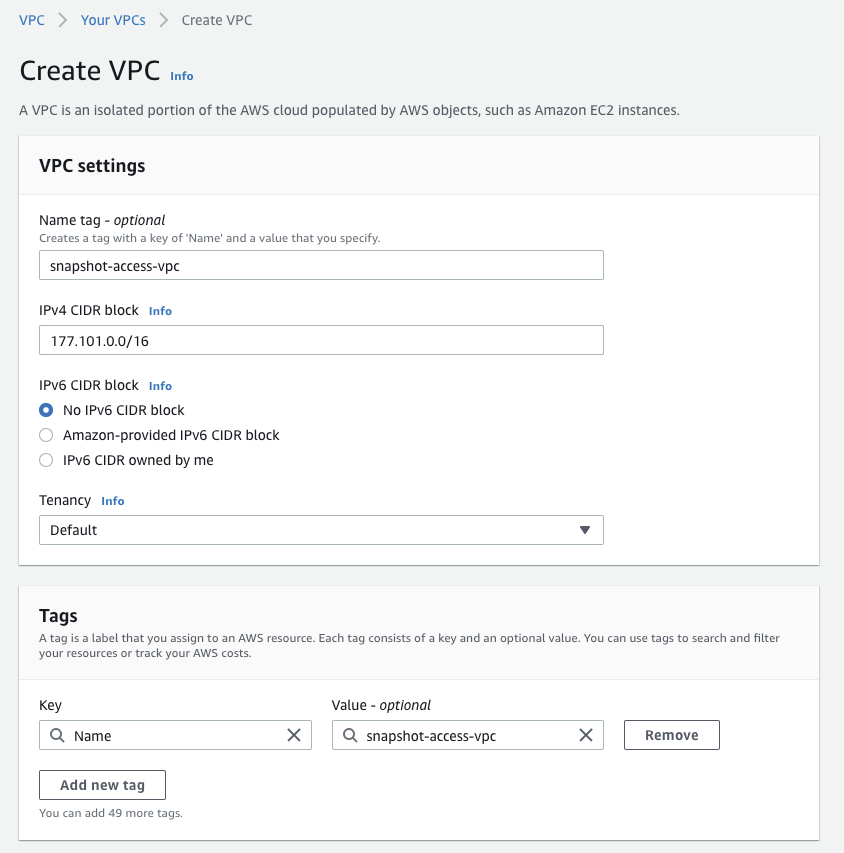Click the search icon in the Key field
Viewport: 844px width, 853px height.
coord(57,735)
